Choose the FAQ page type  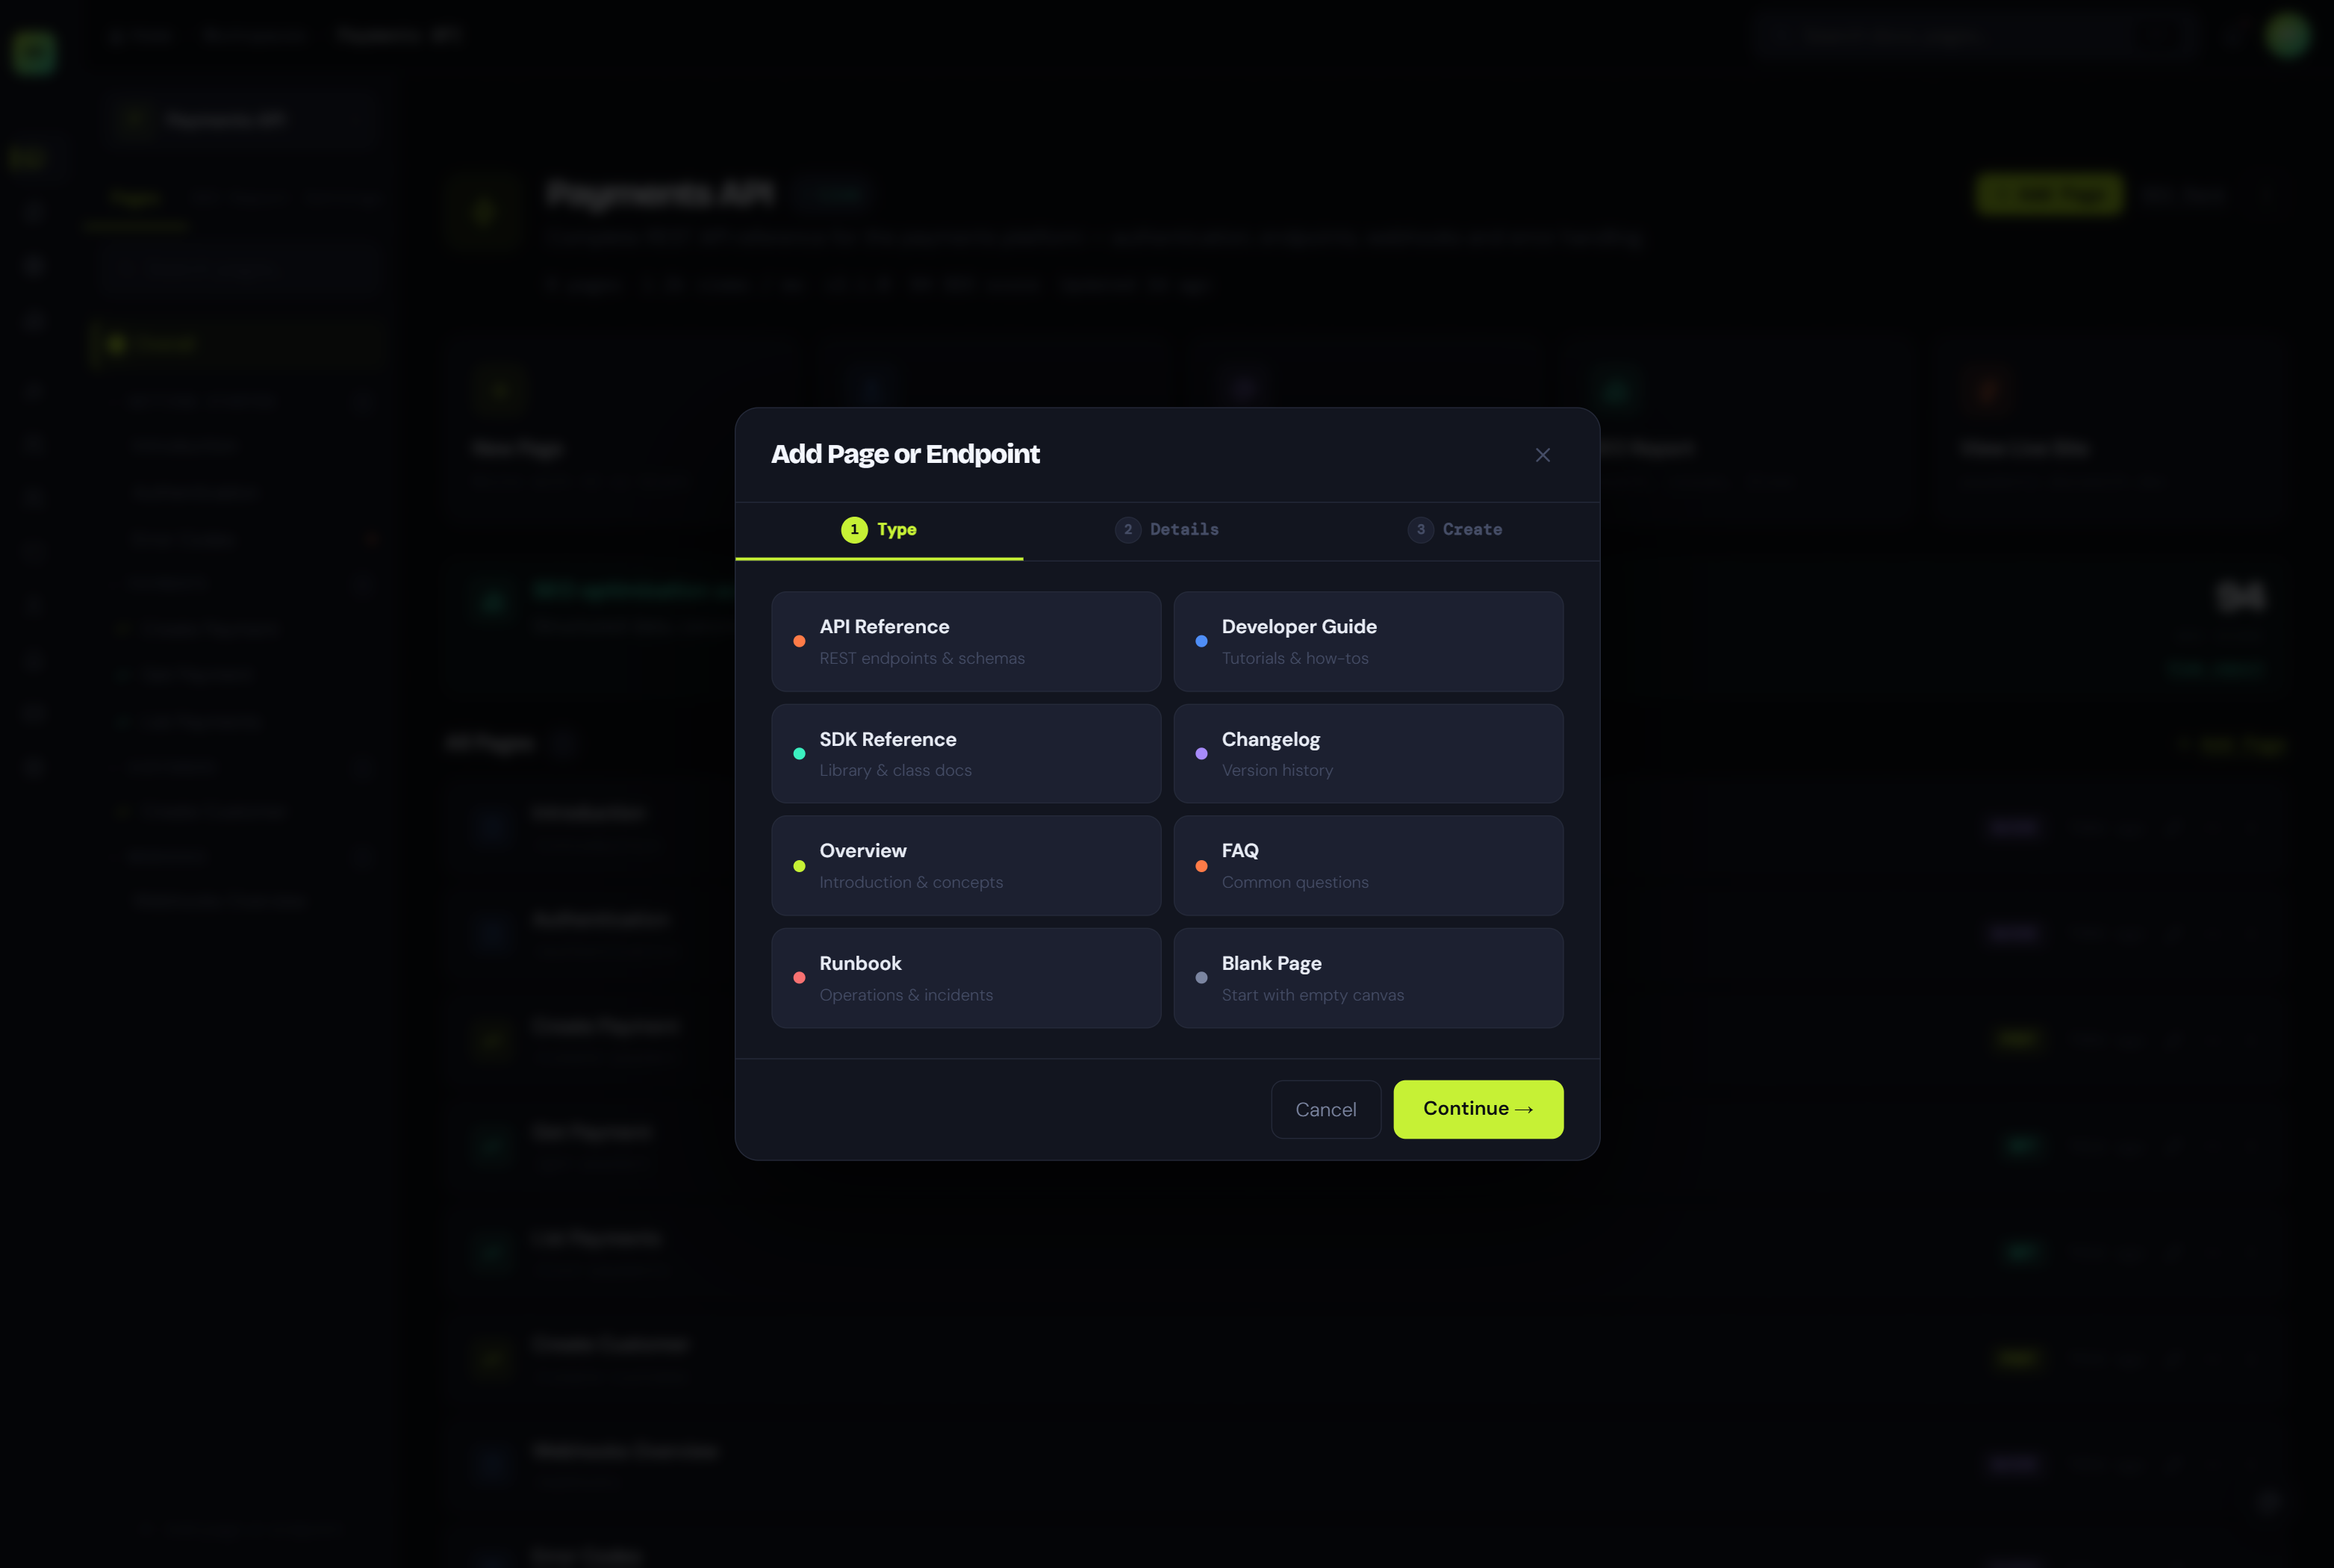coord(1367,865)
